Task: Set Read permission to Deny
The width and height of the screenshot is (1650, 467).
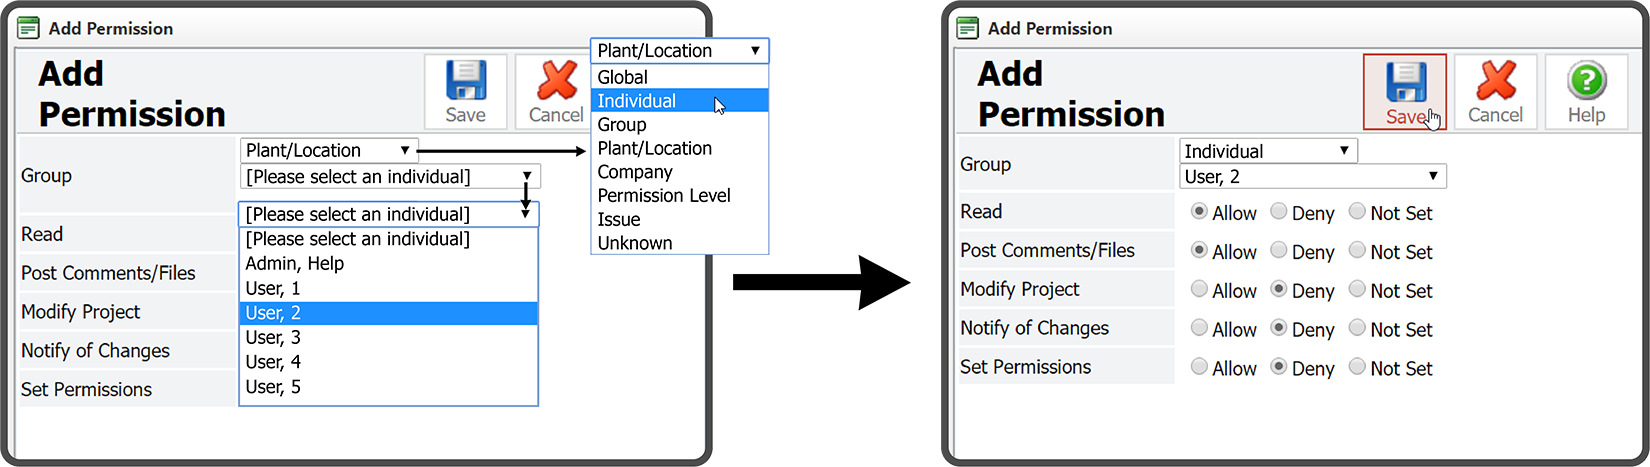Action: tap(1279, 212)
